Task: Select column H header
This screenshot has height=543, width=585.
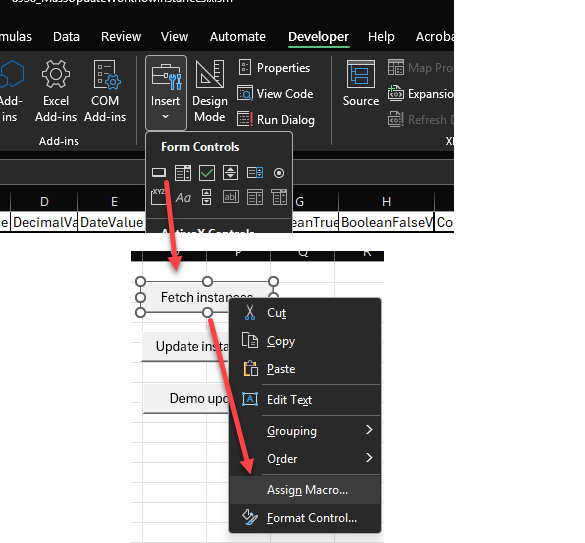Action: point(387,202)
